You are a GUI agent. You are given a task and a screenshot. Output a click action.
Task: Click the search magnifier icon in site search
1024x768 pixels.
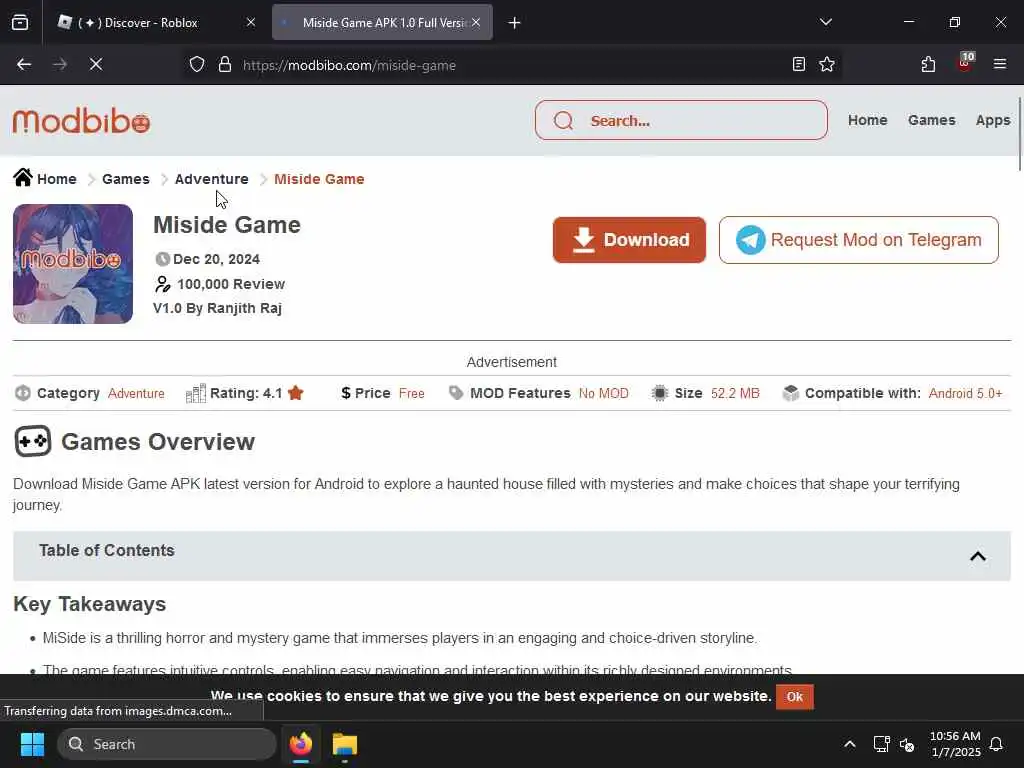[x=564, y=121]
